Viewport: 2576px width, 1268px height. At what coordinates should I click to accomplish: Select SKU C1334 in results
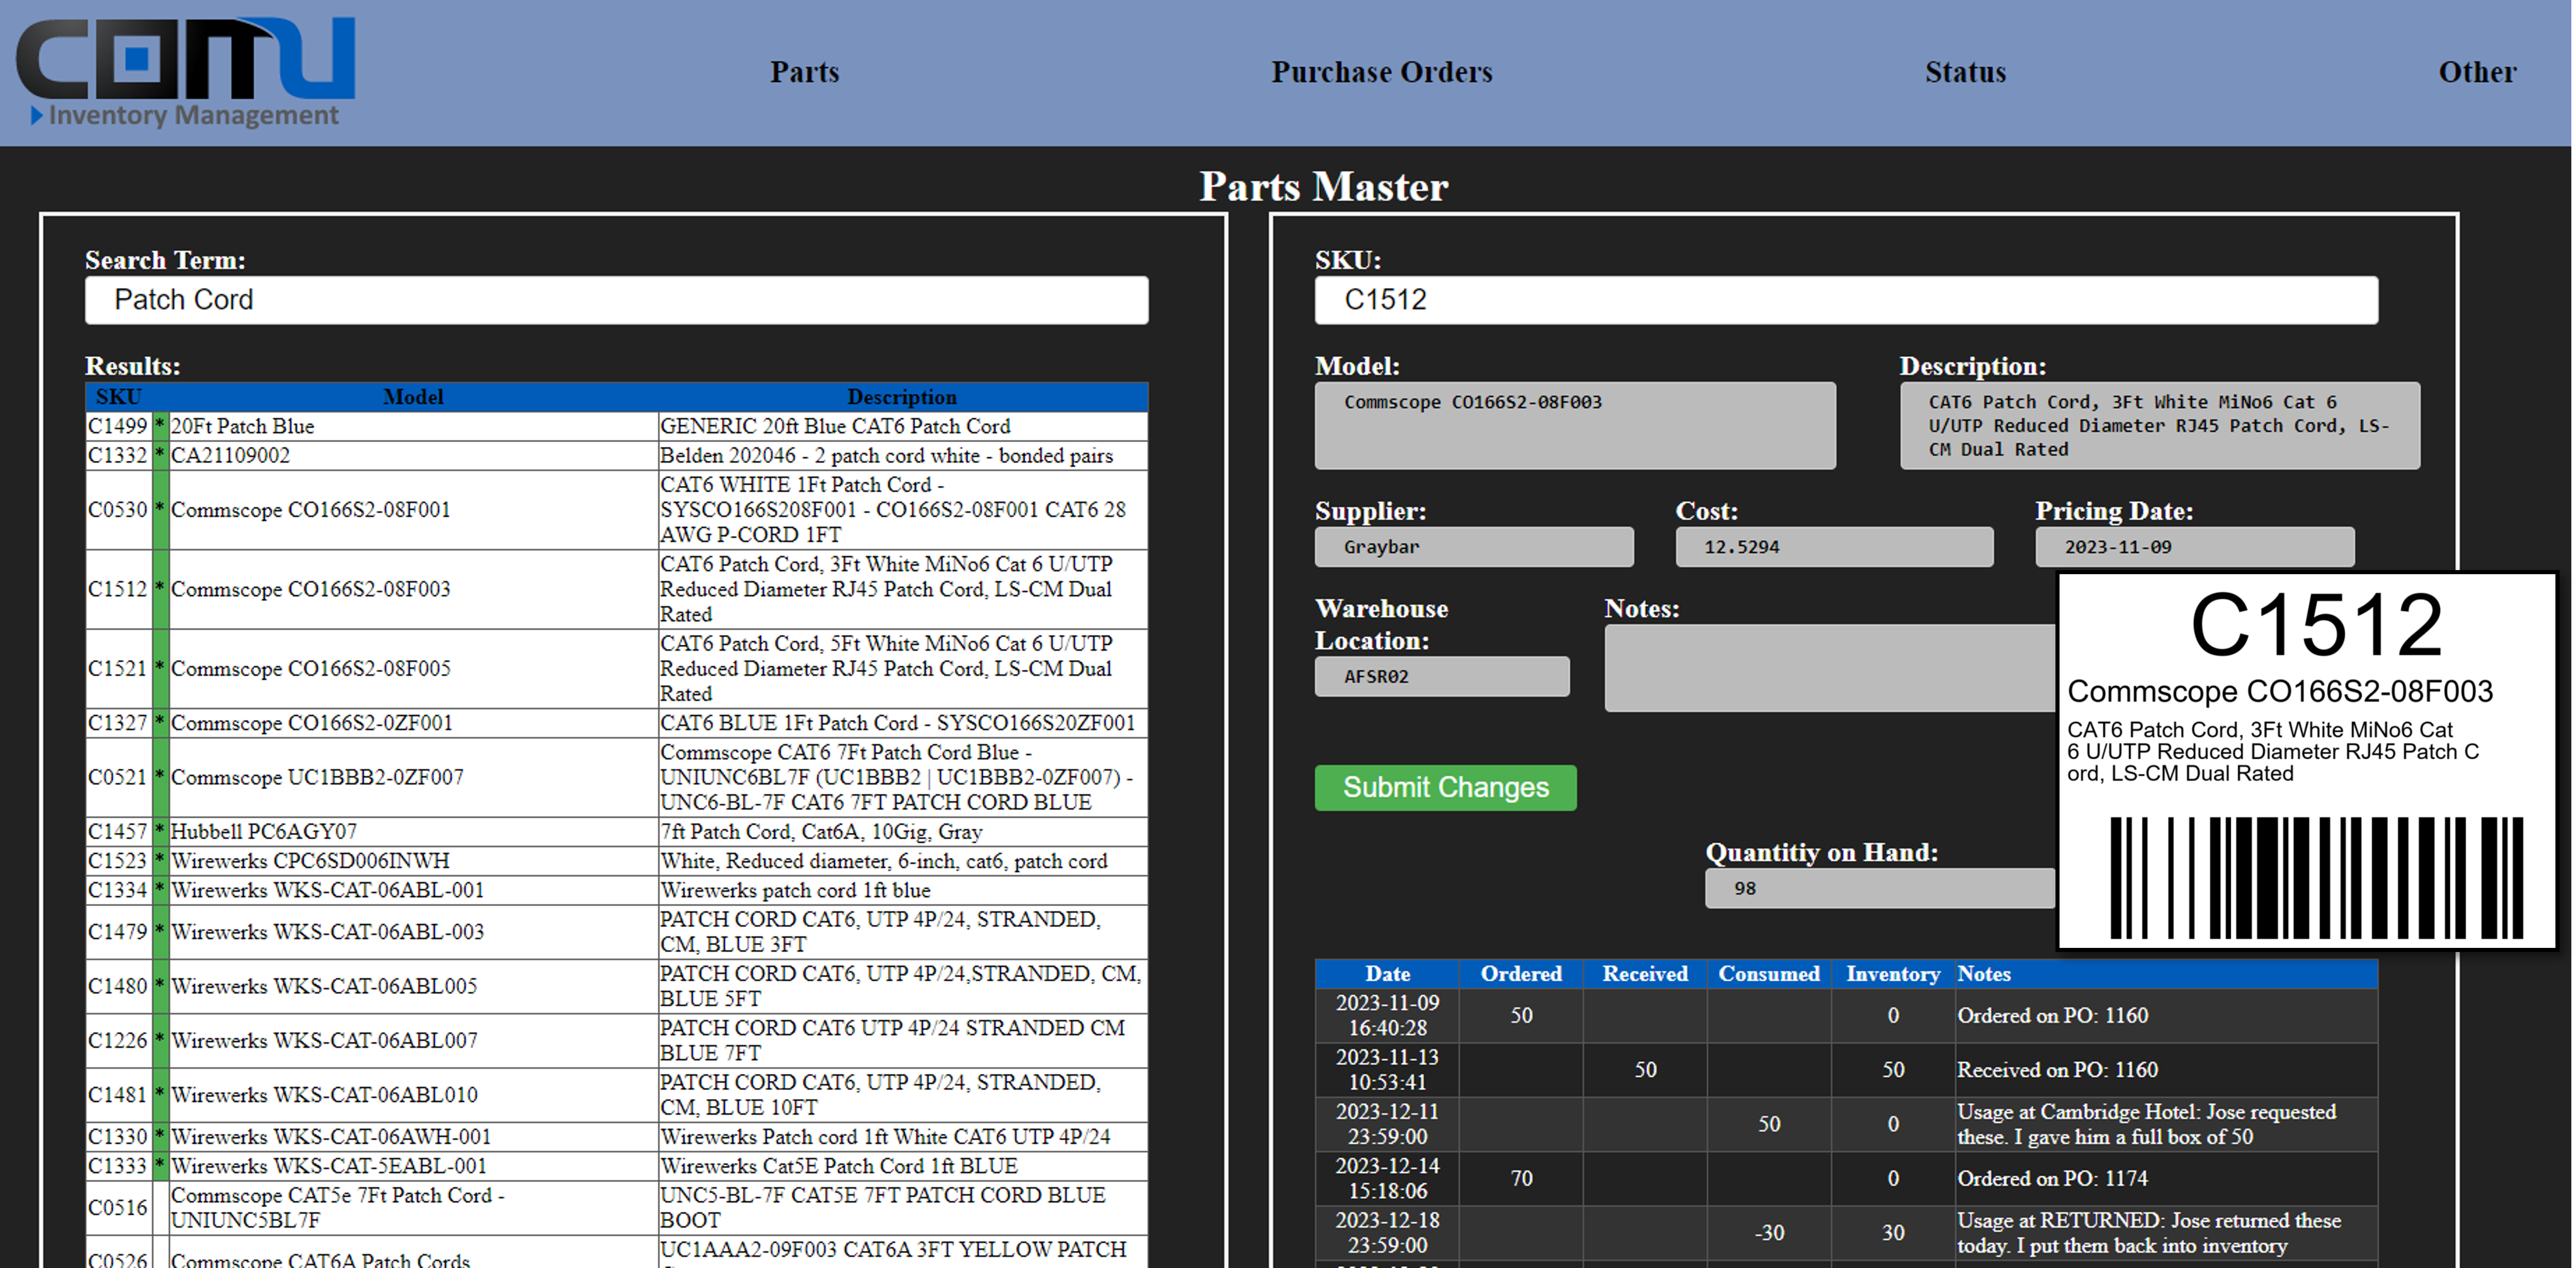coord(118,890)
